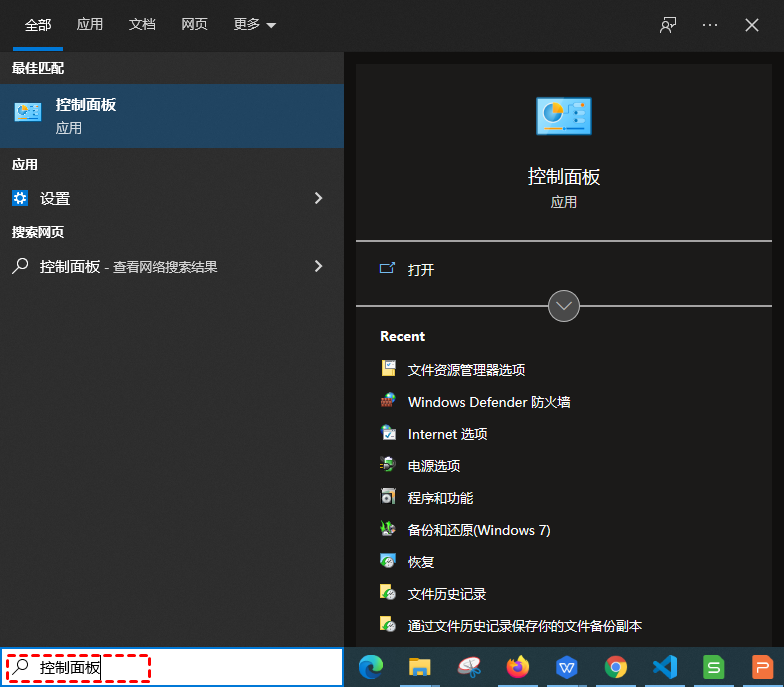This screenshot has height=687, width=784.
Task: Click the 文件历史记录 icon
Action: click(x=388, y=592)
